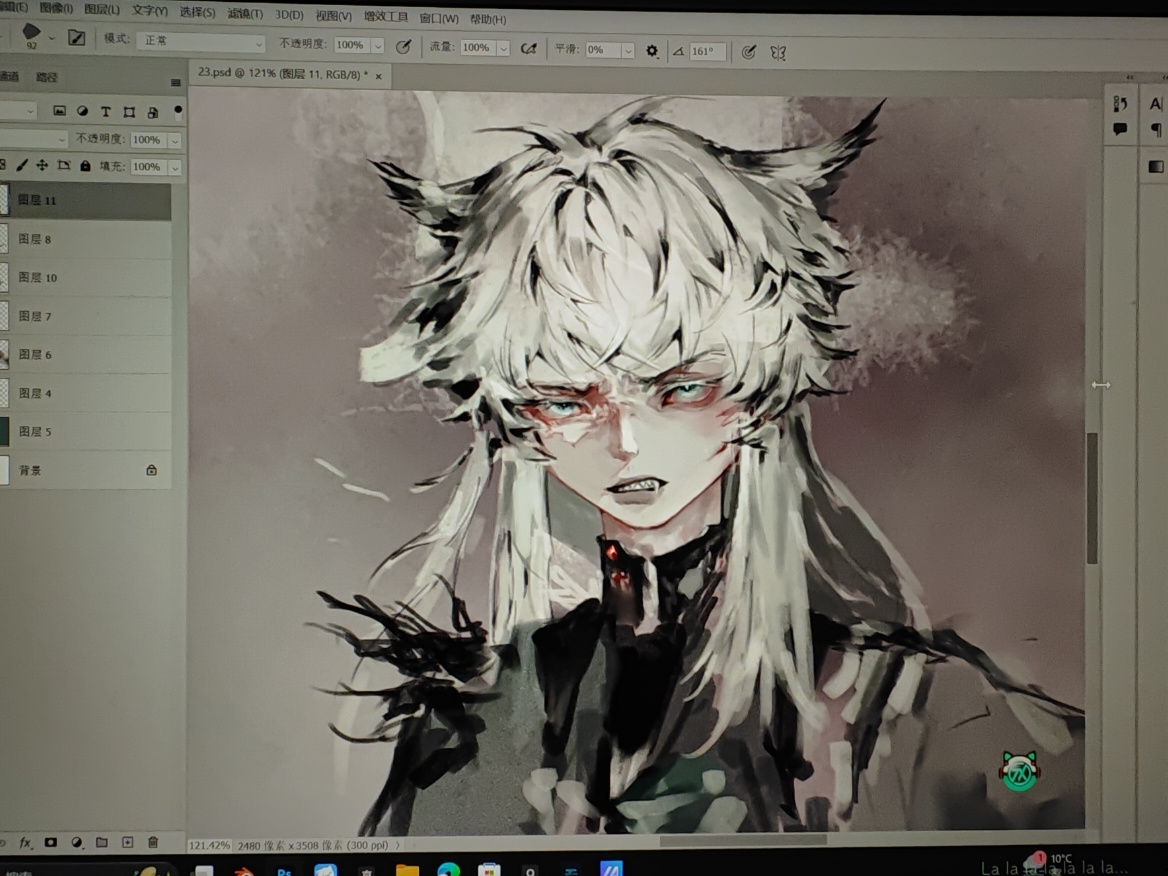Enable pressure for opacity icon
The image size is (1168, 876).
point(403,47)
